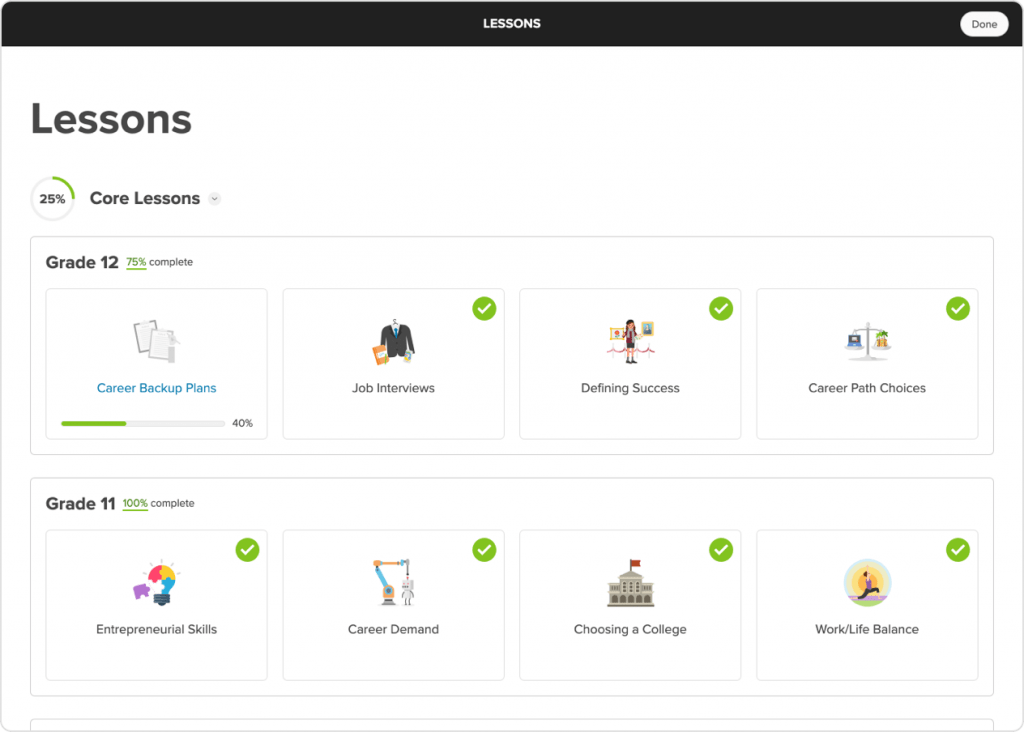Open the yoga icon for Work/Life Balance

click(867, 581)
